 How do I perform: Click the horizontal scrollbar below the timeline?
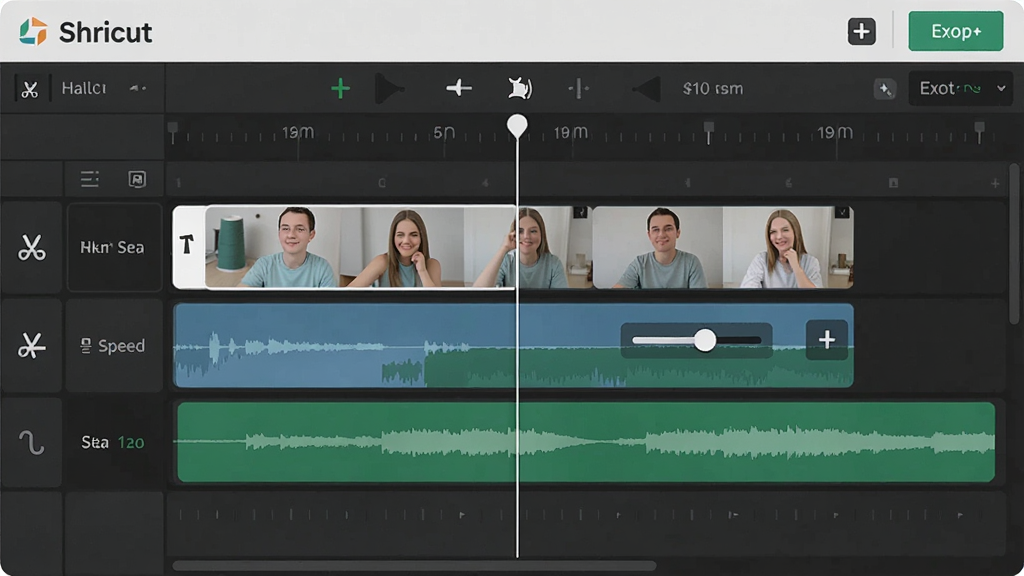(x=414, y=566)
